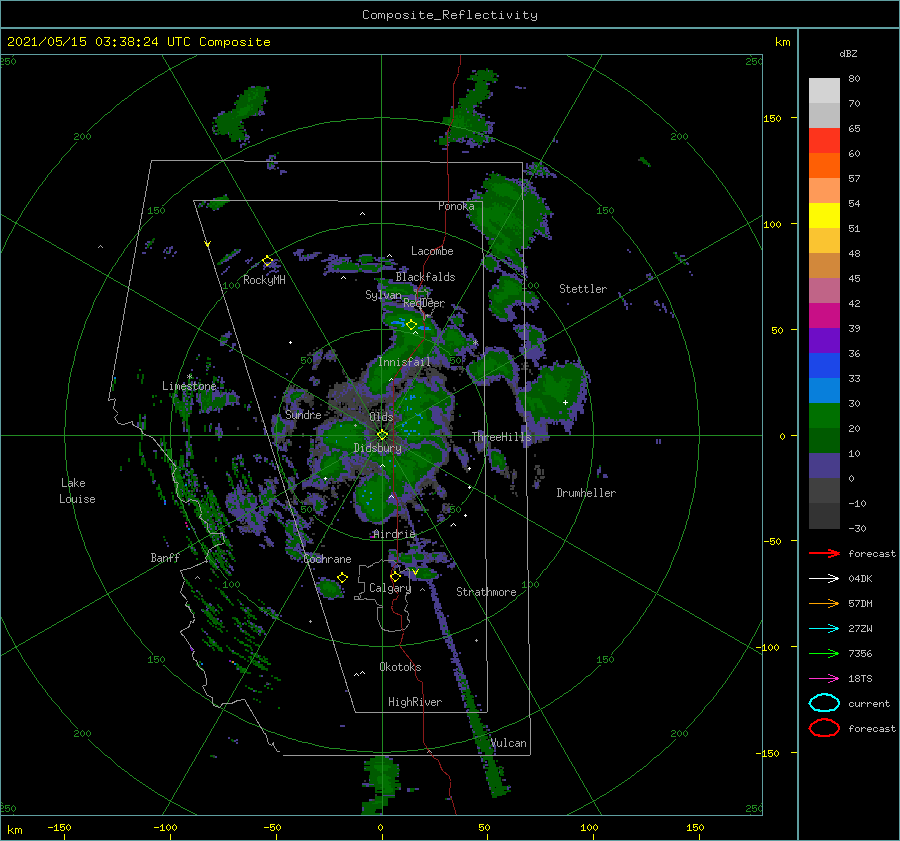
Task: Click the yellow radar-center diamond near Didsbury
Action: click(382, 435)
